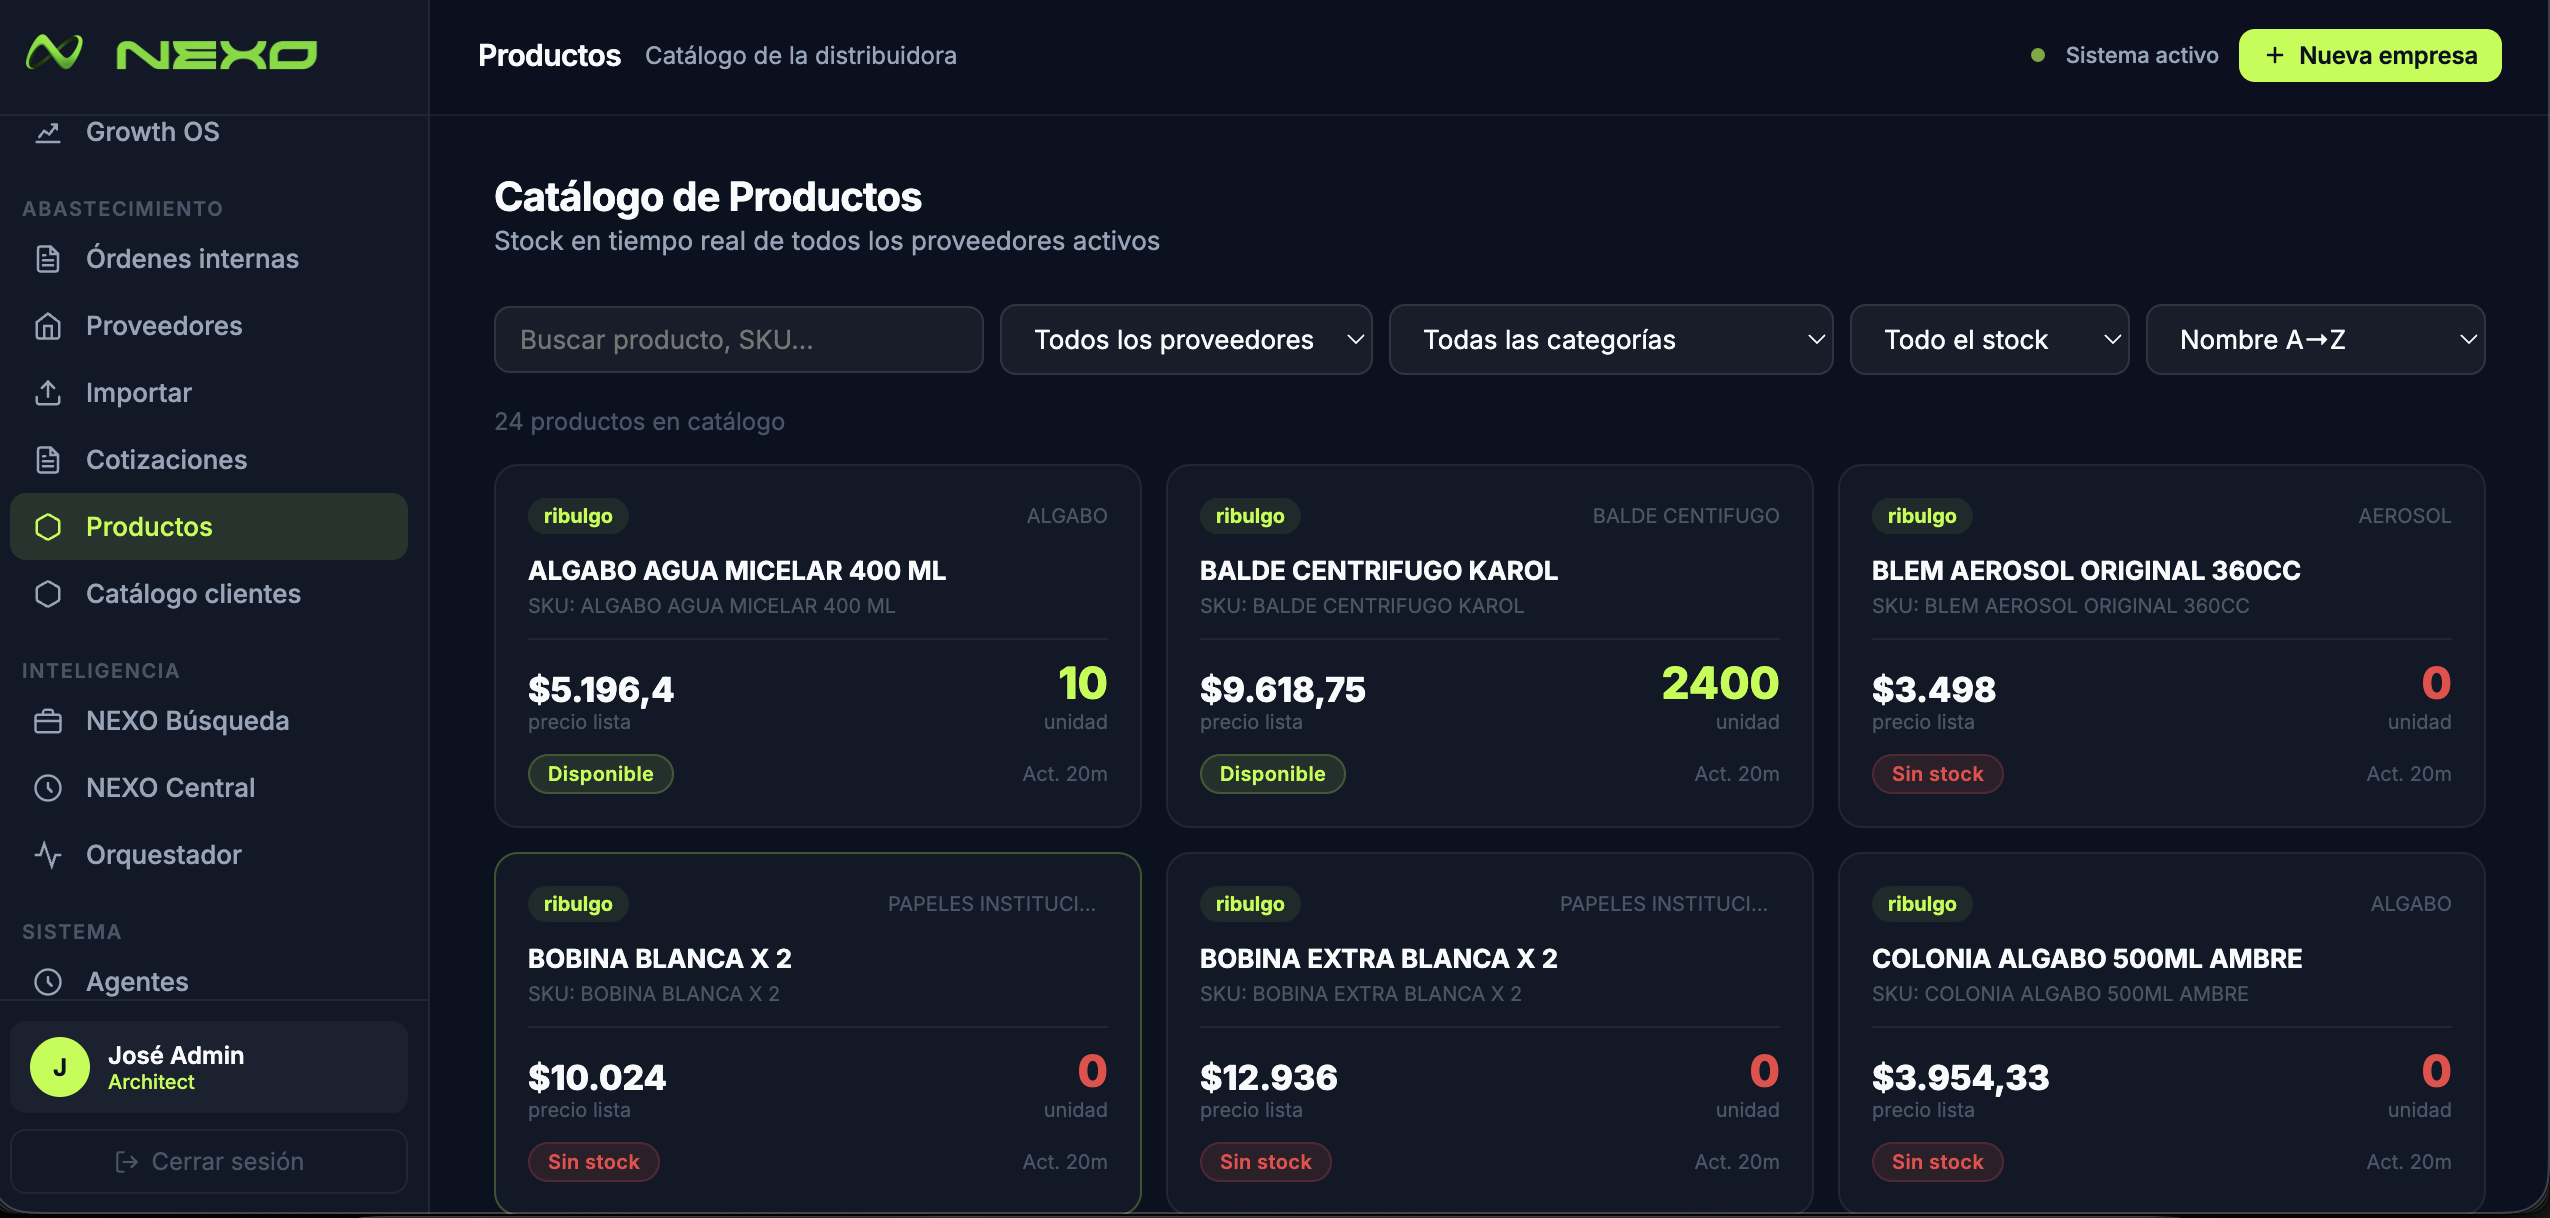Click Sin stock badge on COLONIA ALGABO card

click(1938, 1162)
